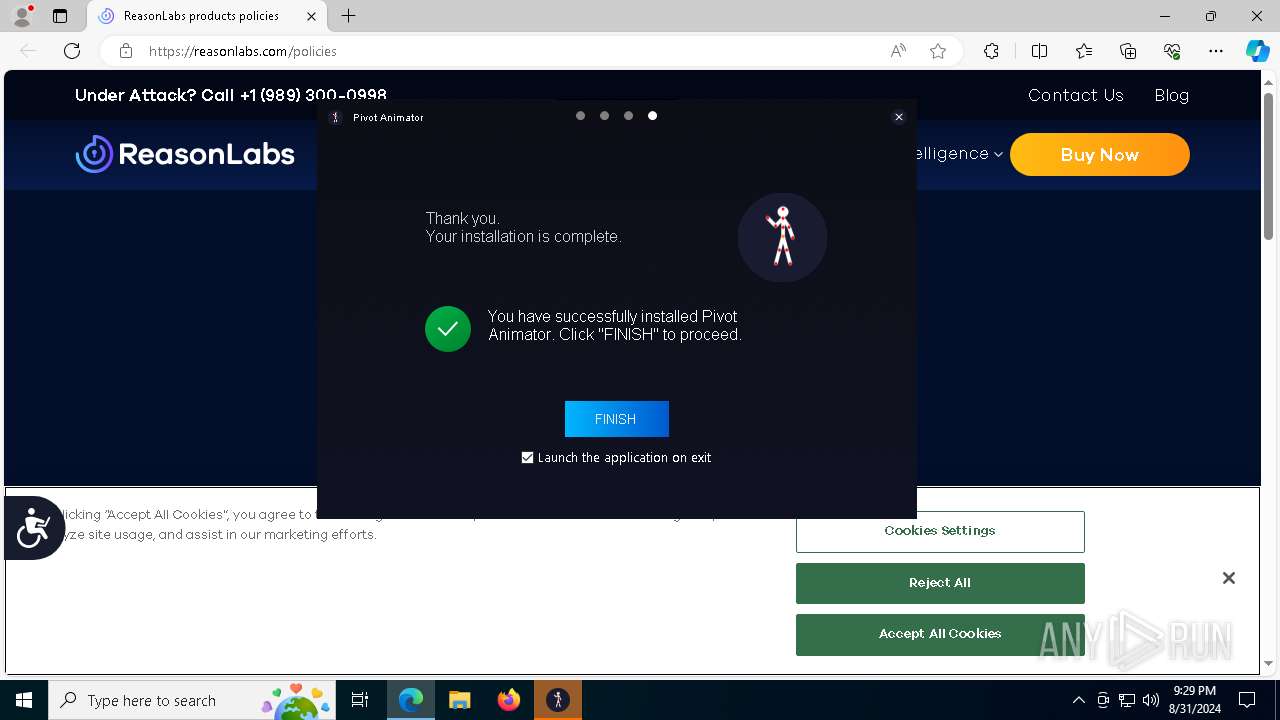Click the green success checkmark icon
The height and width of the screenshot is (720, 1280).
tap(448, 329)
